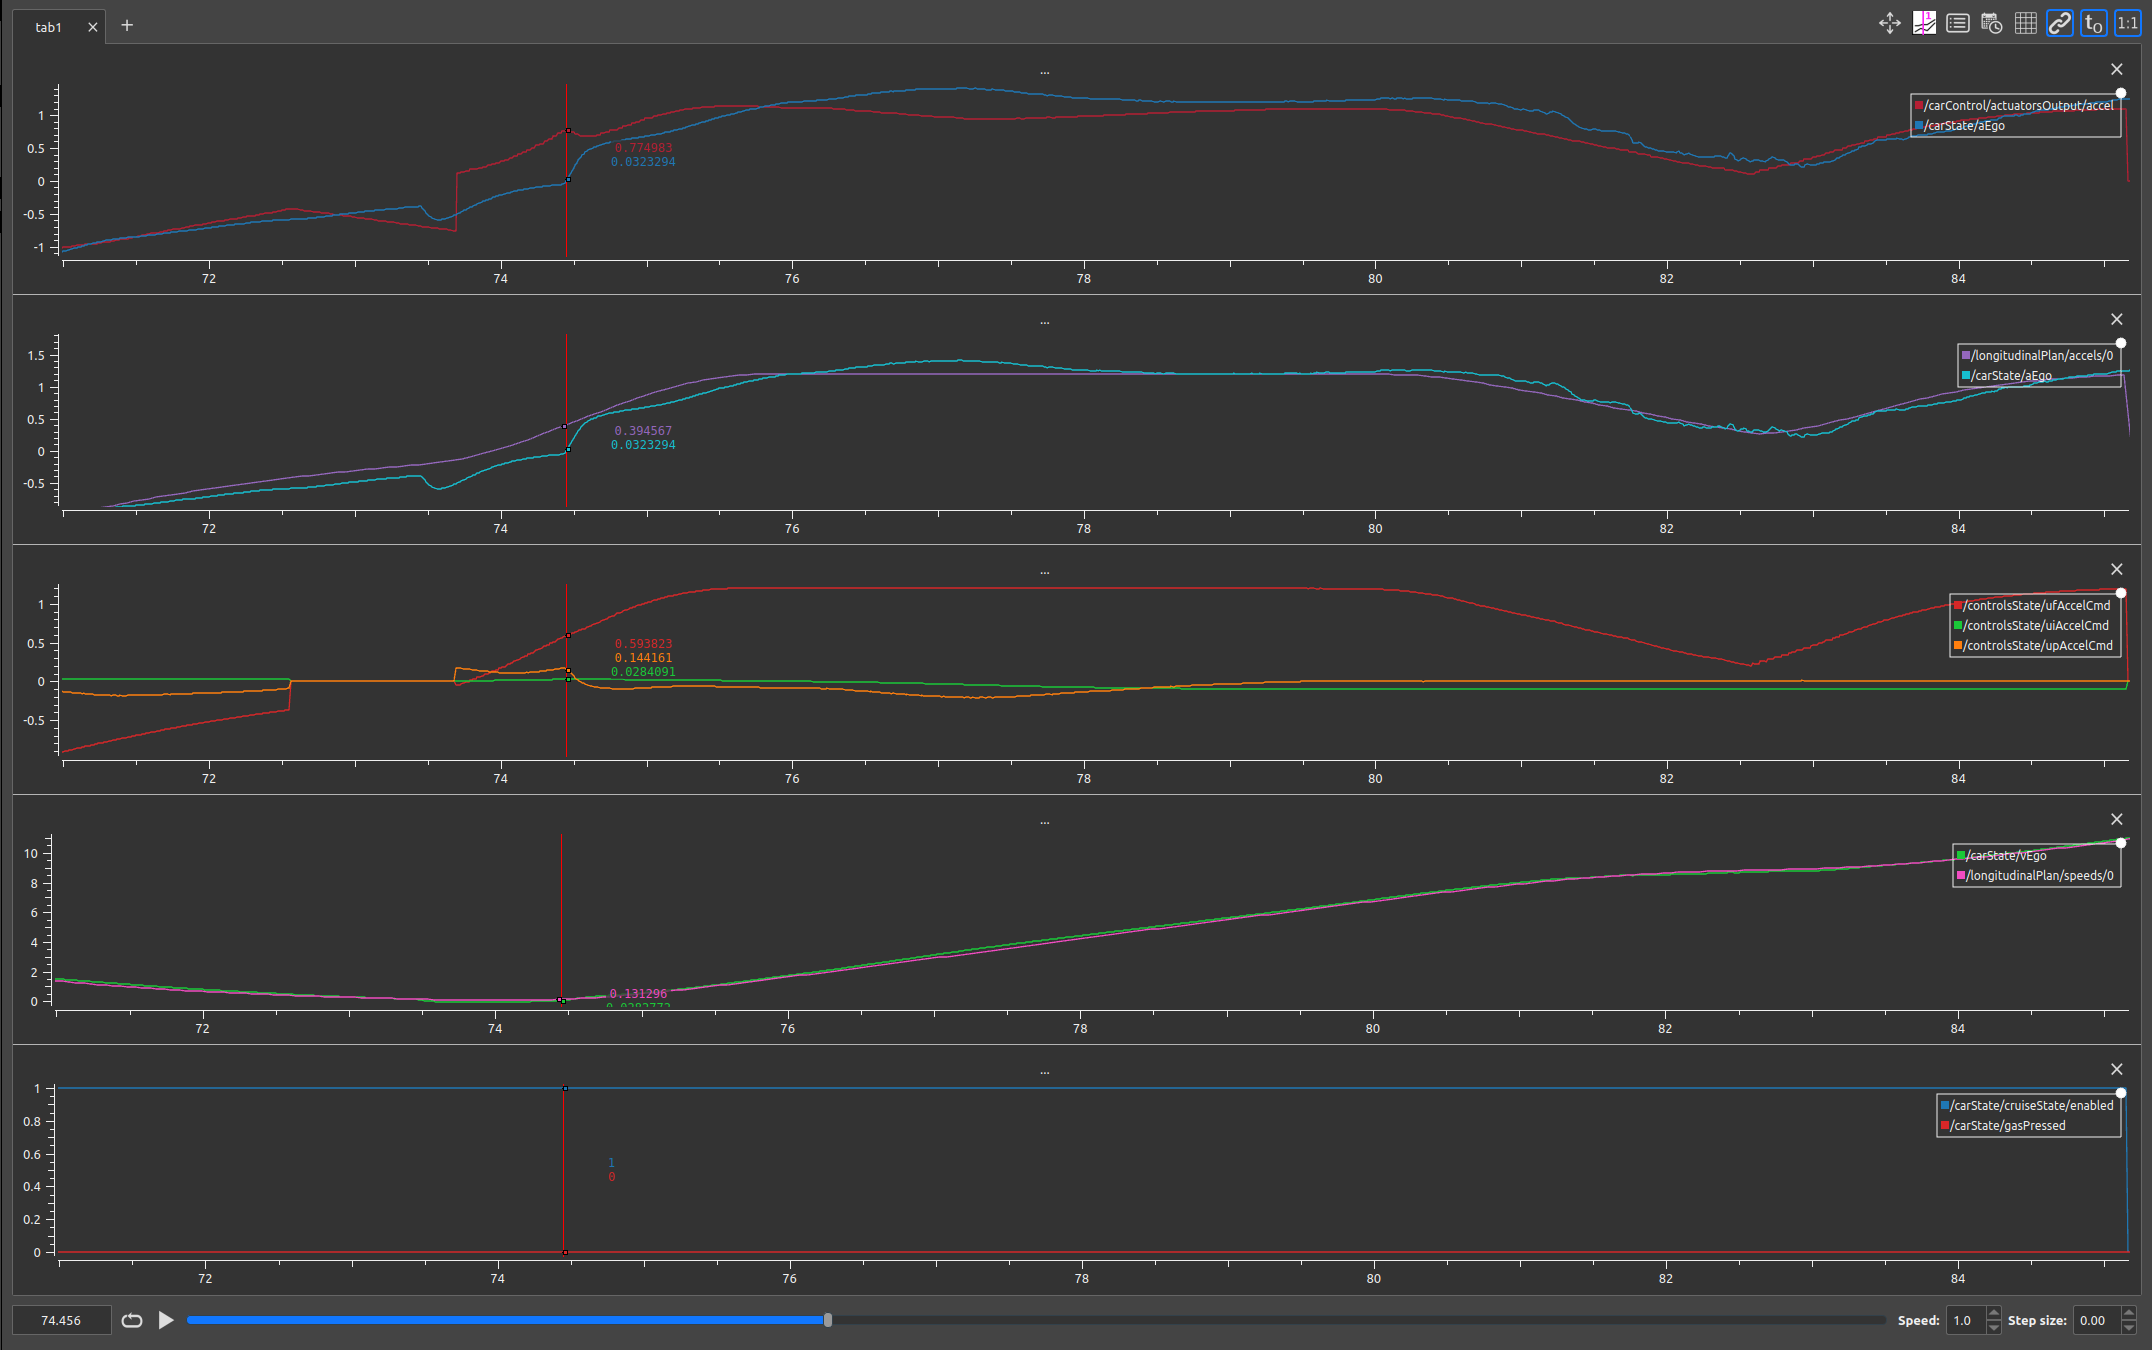Click /controlsState/uiAccelCmd legend entry

2035,625
